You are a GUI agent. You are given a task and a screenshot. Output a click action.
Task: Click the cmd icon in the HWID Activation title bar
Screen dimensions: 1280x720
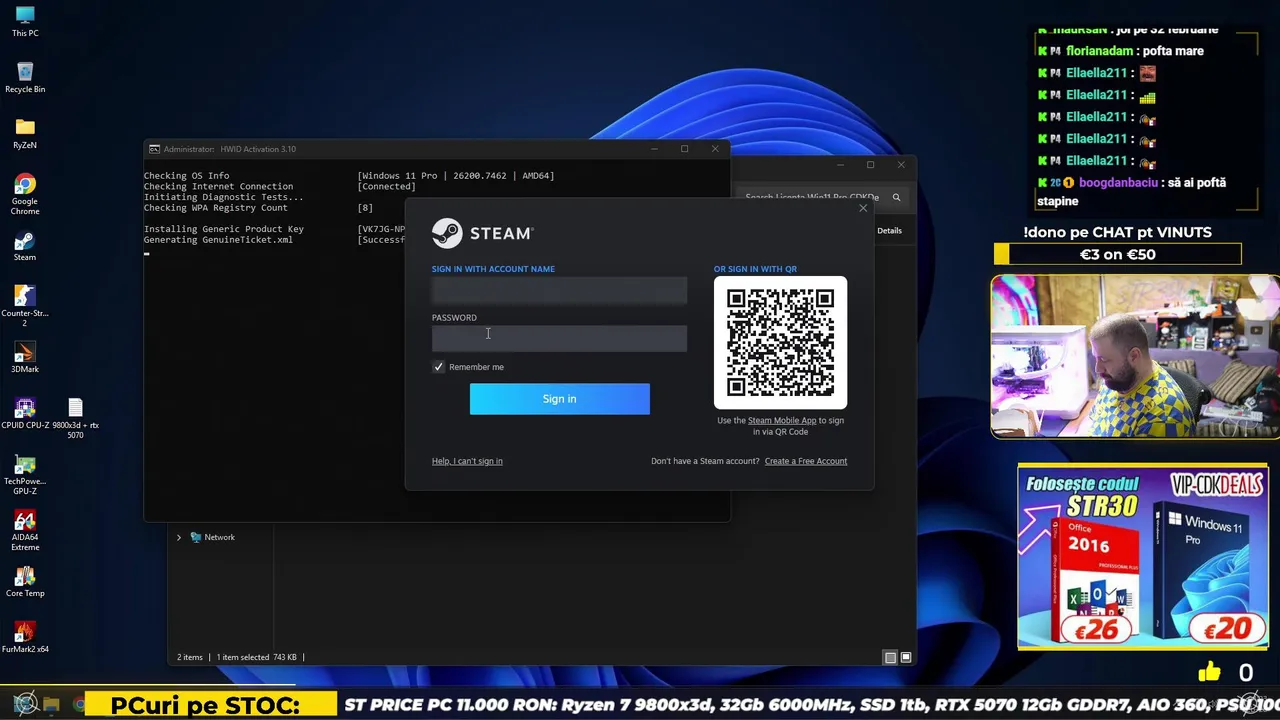click(x=154, y=149)
